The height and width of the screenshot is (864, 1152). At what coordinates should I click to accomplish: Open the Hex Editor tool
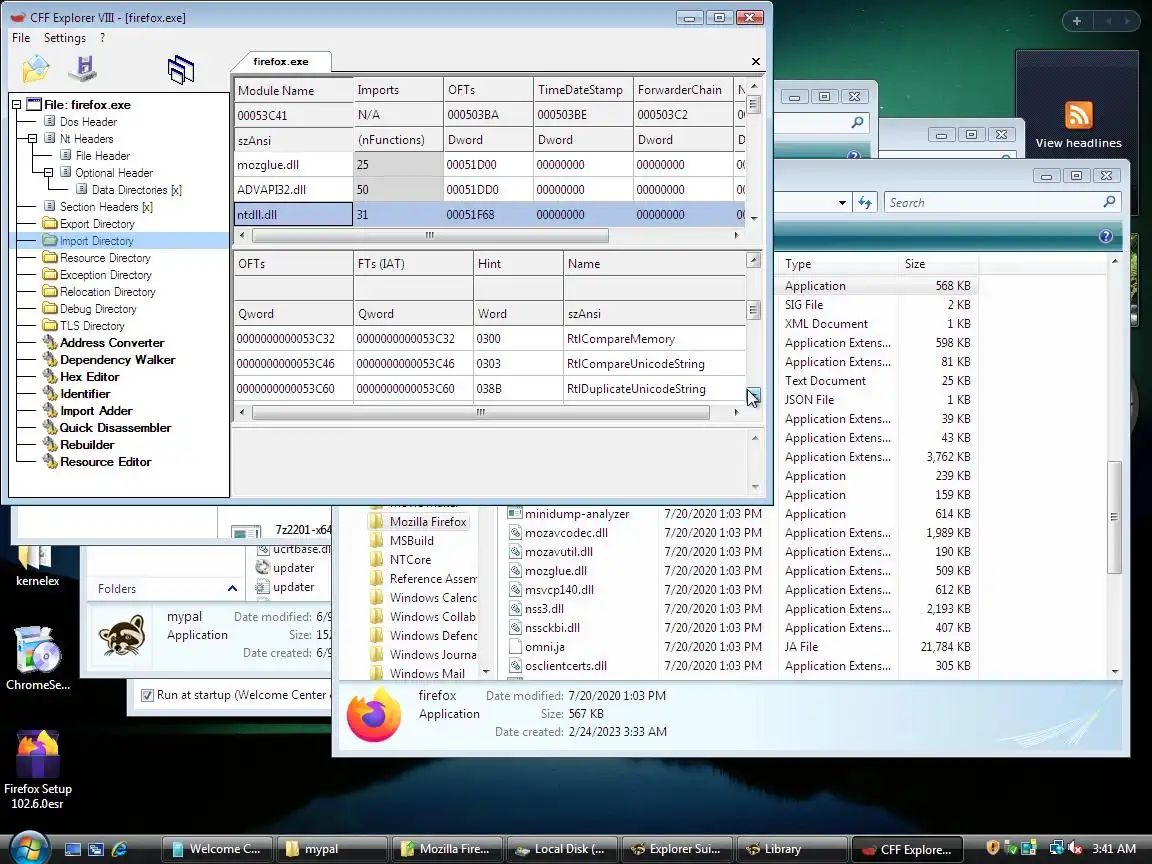point(90,376)
